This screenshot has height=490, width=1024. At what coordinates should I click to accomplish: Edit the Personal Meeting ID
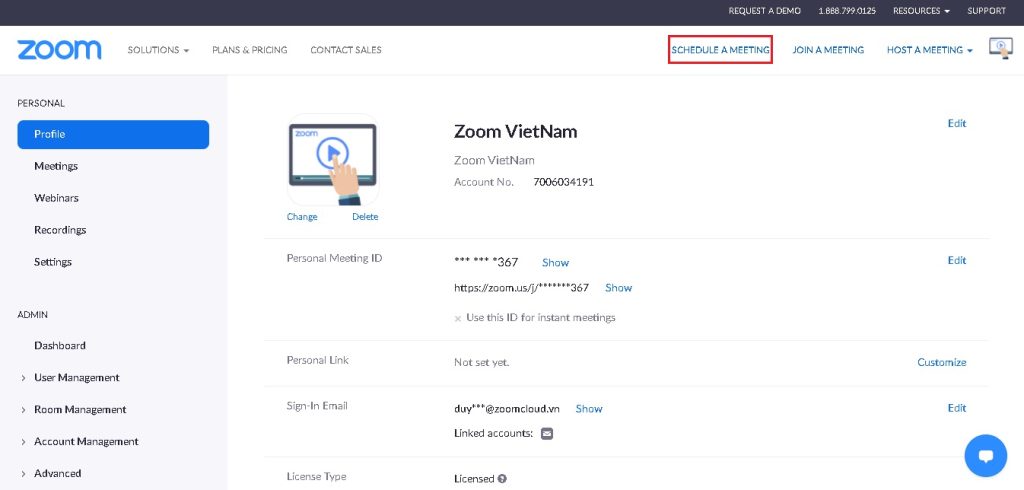tap(957, 260)
